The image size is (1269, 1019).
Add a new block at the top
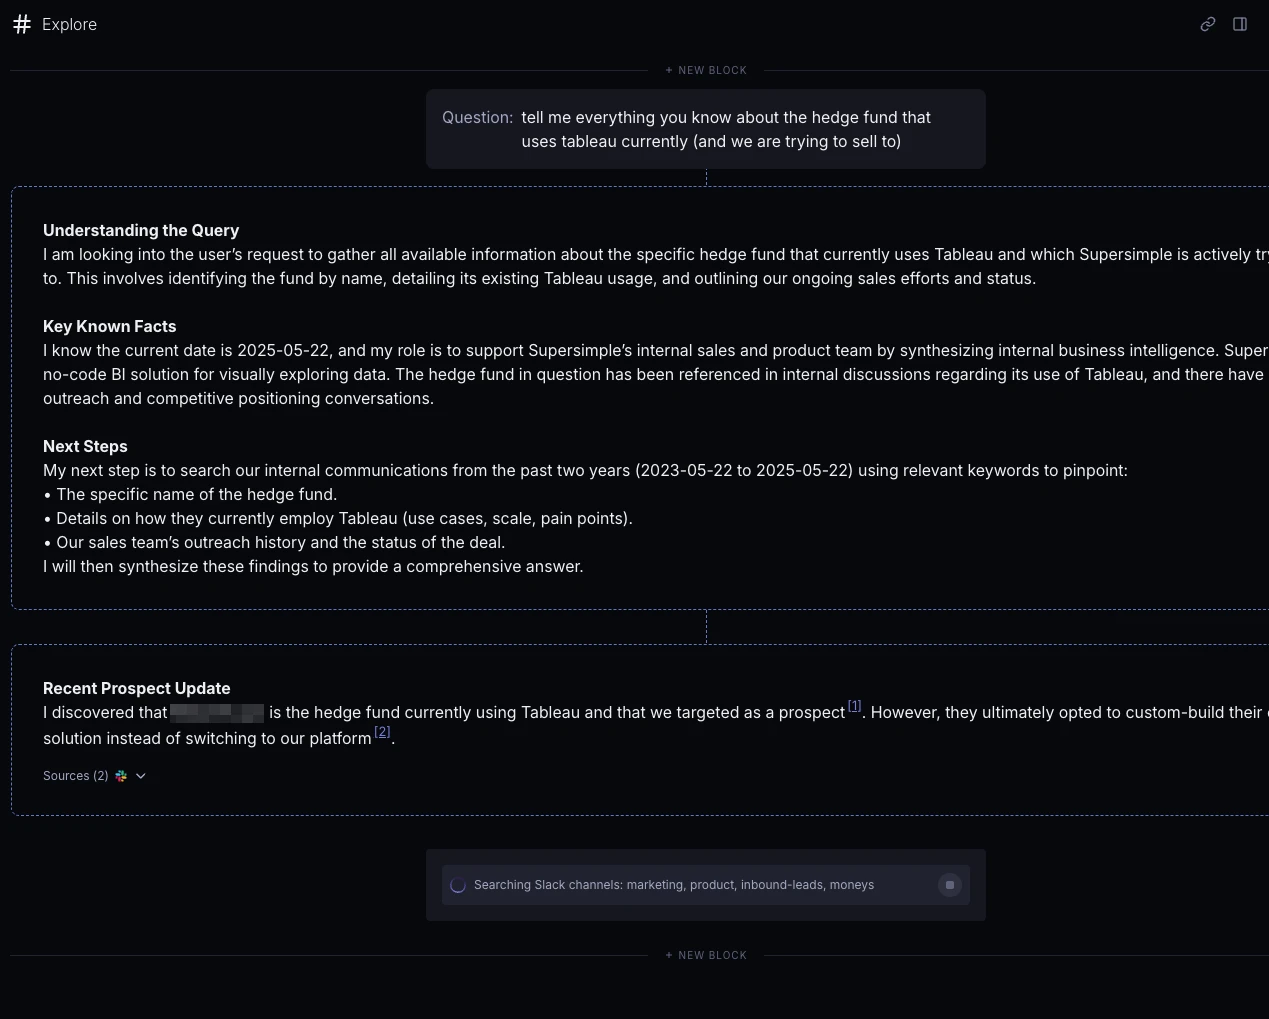[x=706, y=70]
